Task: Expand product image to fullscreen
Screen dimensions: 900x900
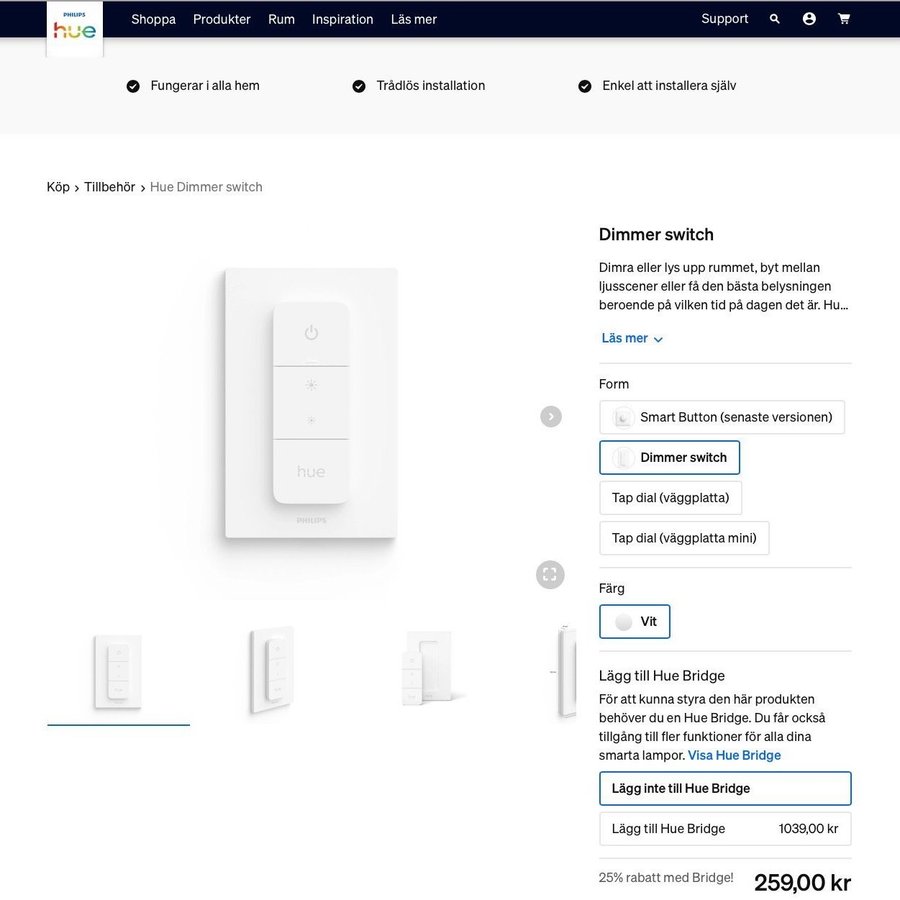Action: point(549,574)
